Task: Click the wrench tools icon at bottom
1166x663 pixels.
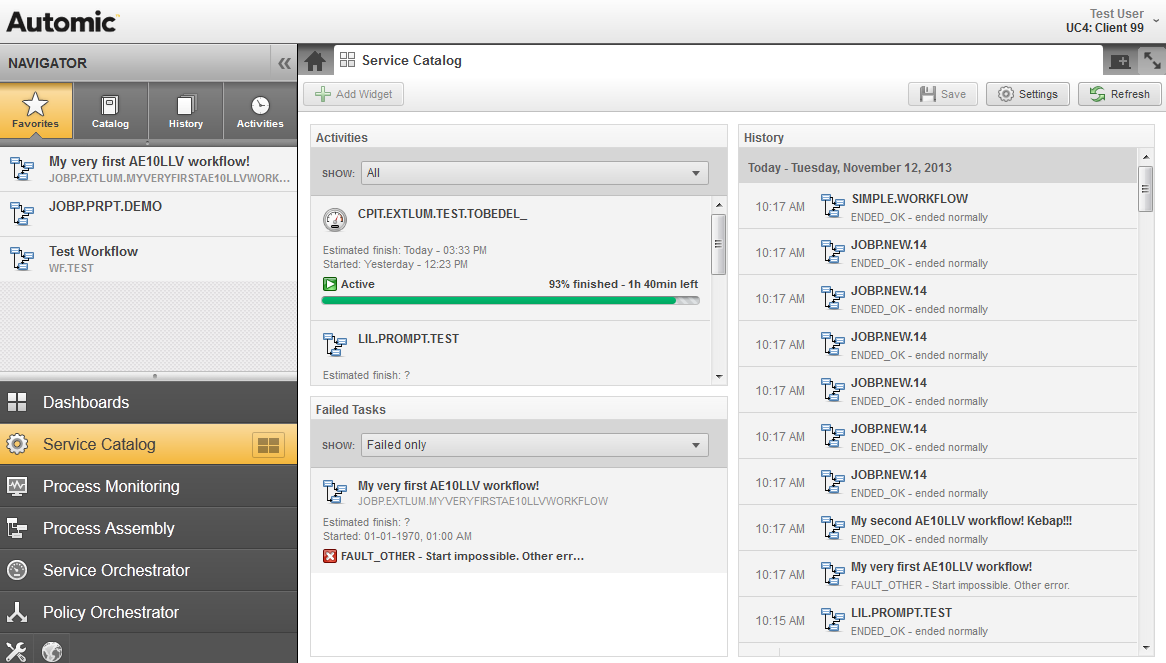Action: (16, 651)
